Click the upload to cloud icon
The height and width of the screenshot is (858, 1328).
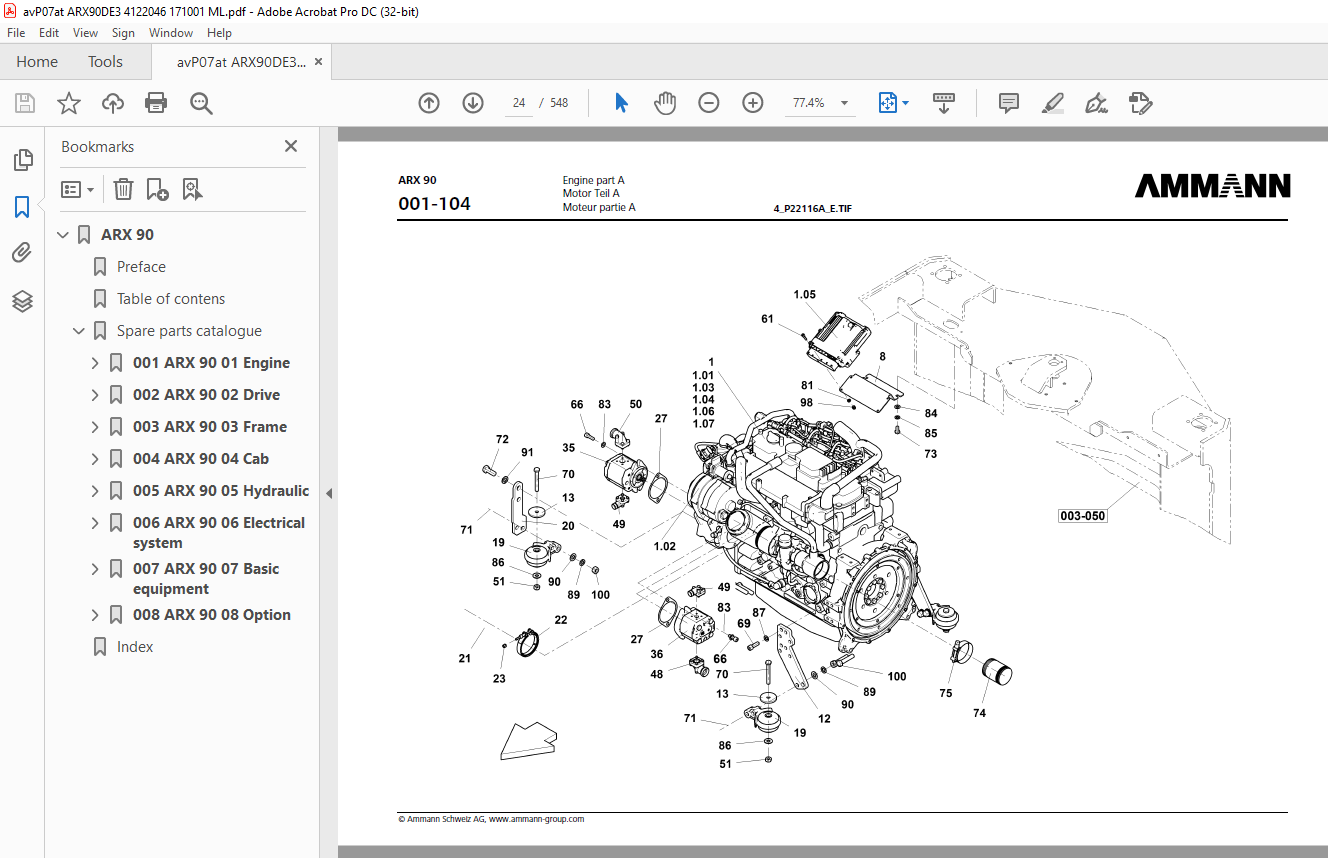[113, 103]
